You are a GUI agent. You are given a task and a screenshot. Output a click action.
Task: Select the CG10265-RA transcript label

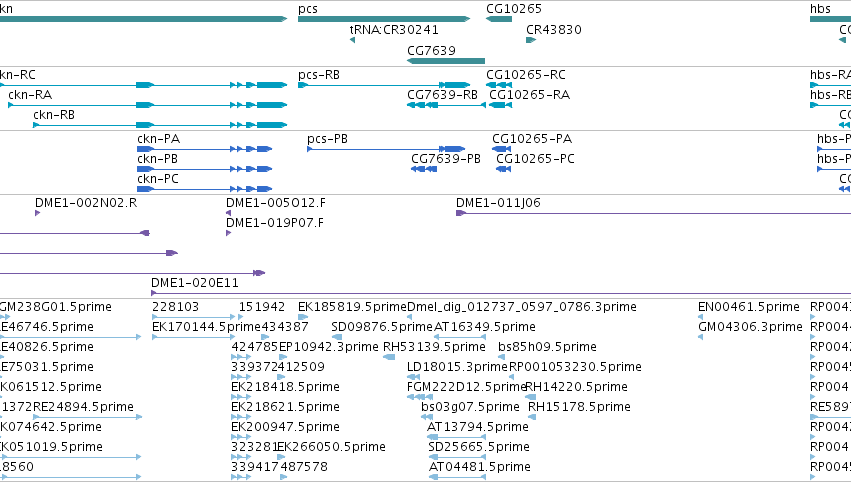[x=530, y=95]
